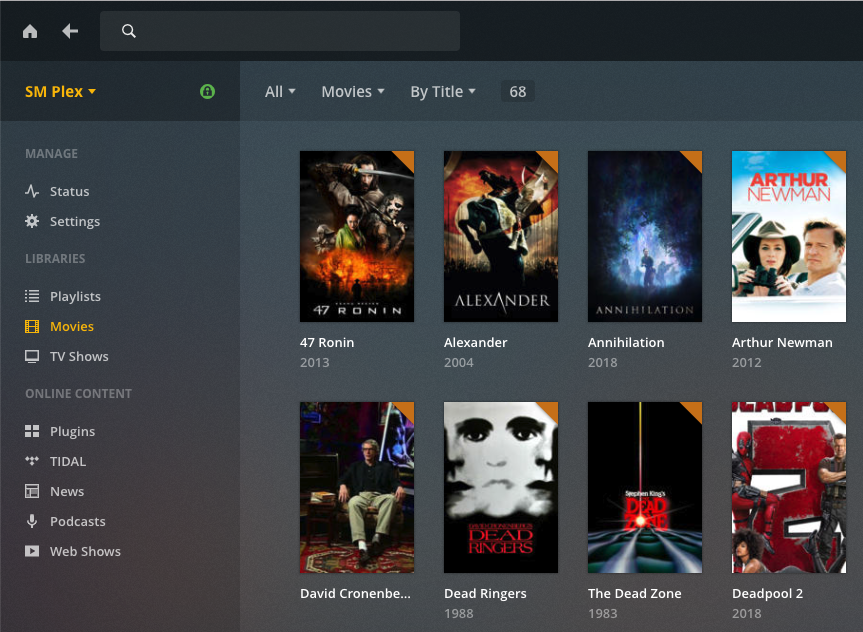Click the green secure connection lock icon
Screen dimensions: 863x632
(207, 91)
